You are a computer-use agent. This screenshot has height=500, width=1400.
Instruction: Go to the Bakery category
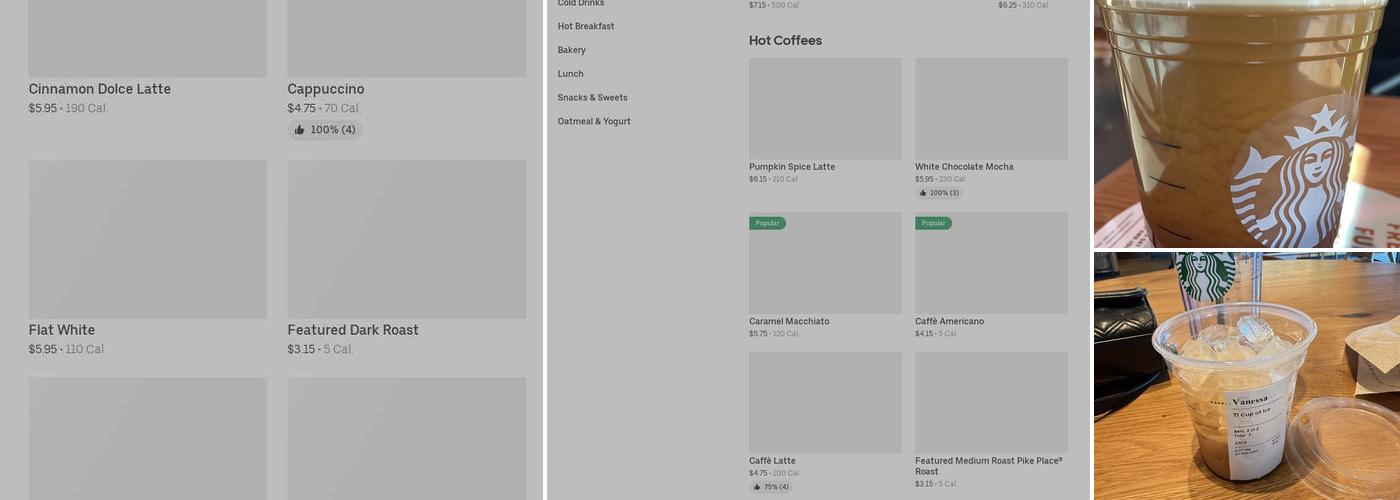click(572, 50)
